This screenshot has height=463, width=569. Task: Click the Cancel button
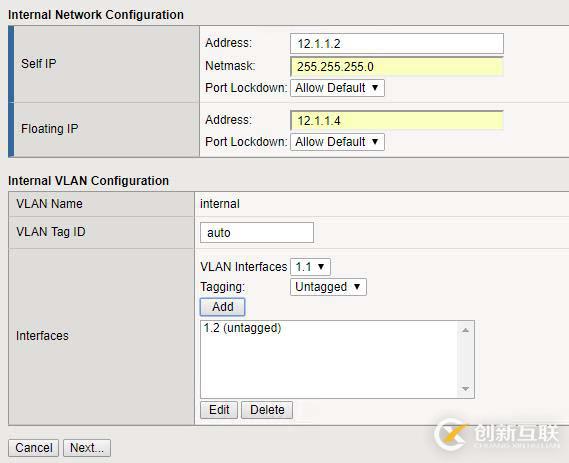[33, 448]
